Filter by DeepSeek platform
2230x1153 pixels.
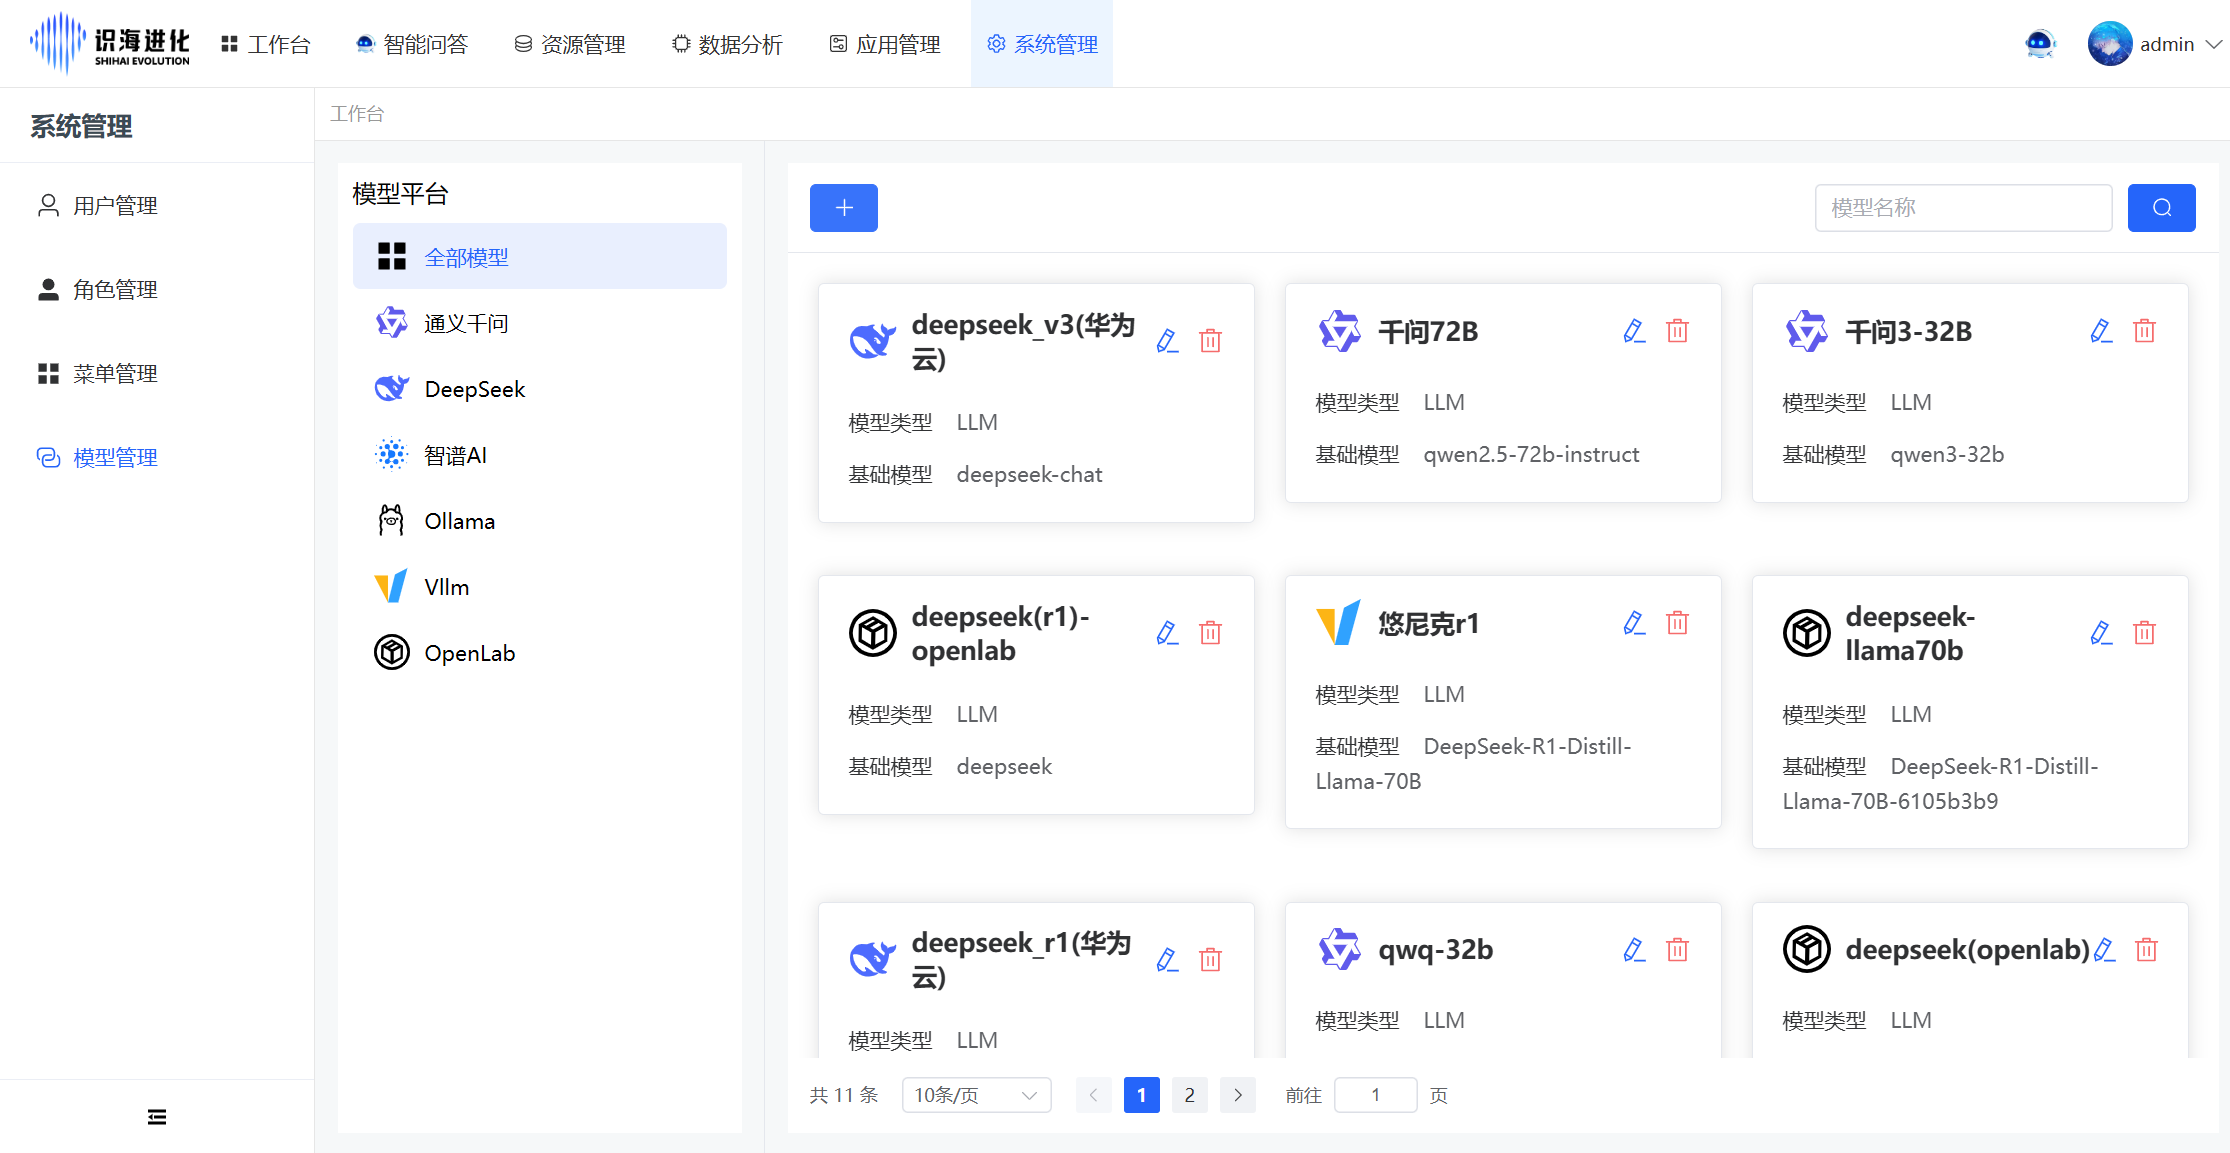pyautogui.click(x=540, y=389)
